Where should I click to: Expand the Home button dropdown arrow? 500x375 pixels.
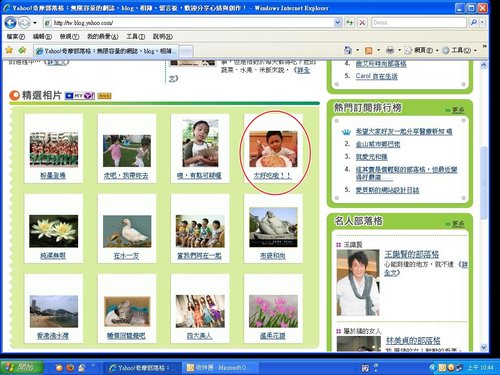[357, 50]
